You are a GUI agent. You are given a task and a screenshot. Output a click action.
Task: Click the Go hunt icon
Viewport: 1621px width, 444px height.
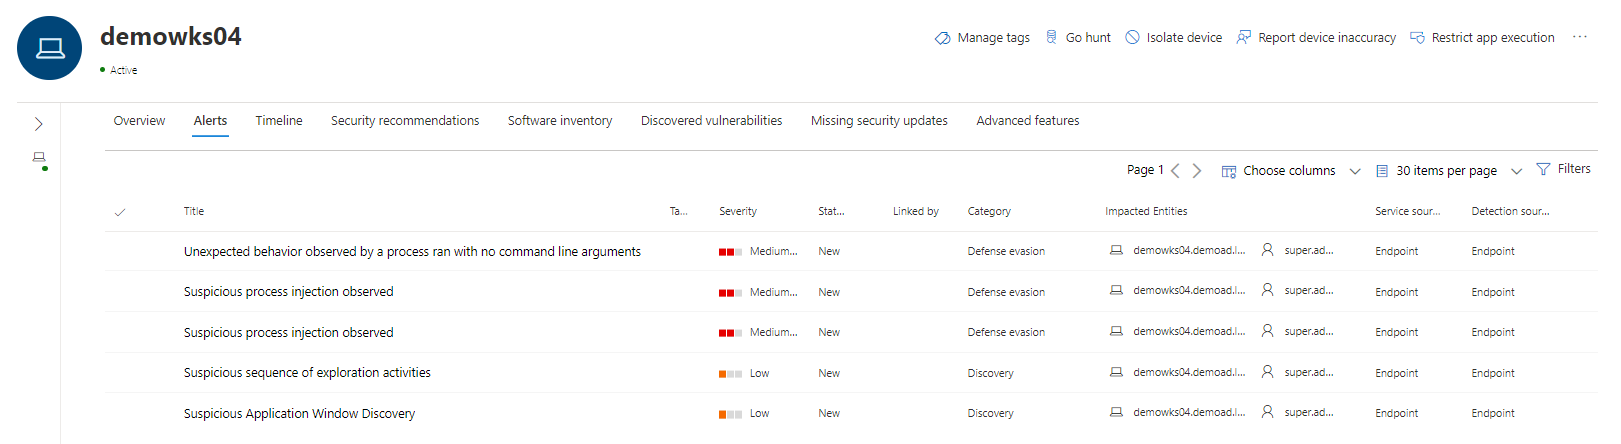tap(1051, 37)
